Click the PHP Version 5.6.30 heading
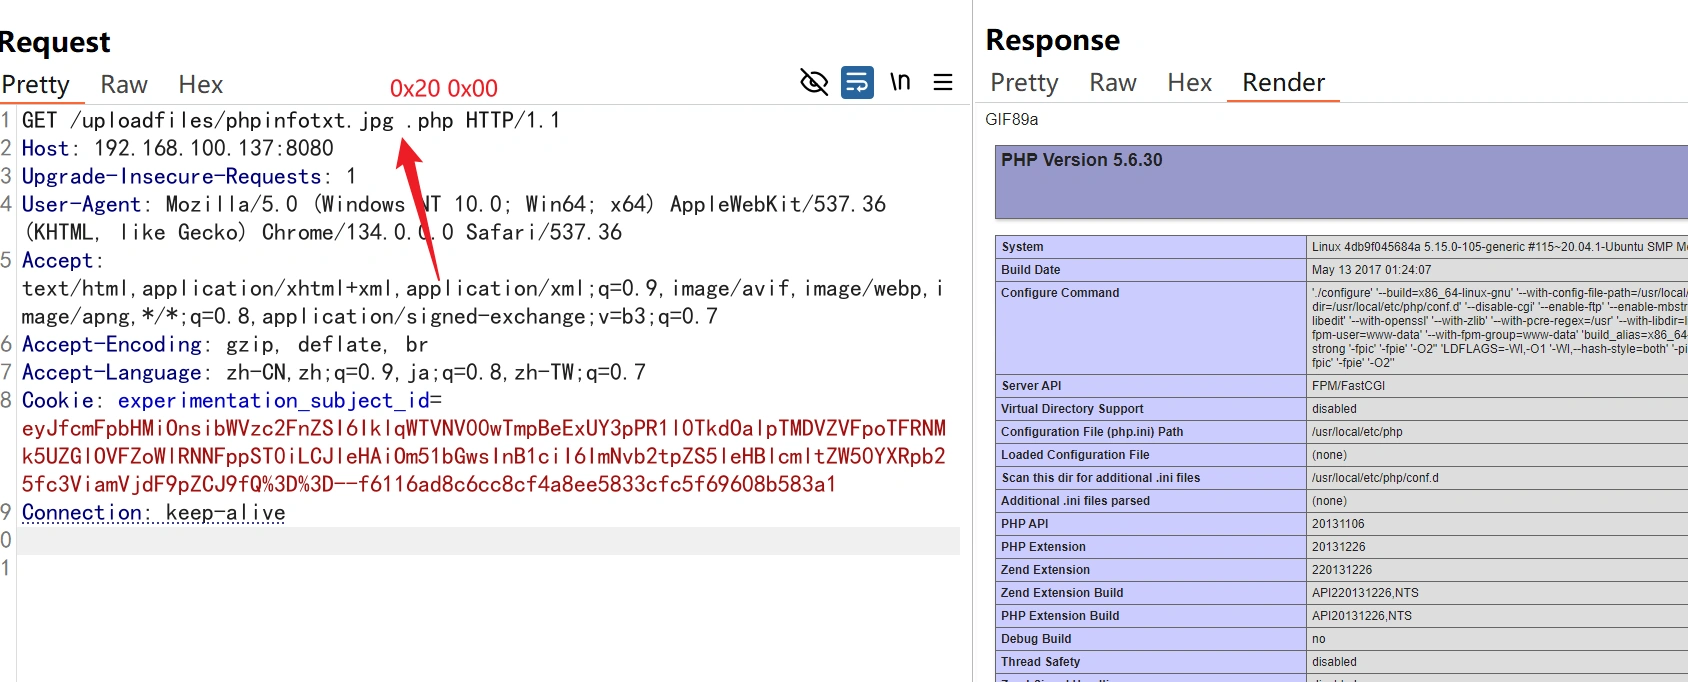Viewport: 1688px width, 682px height. click(1081, 160)
